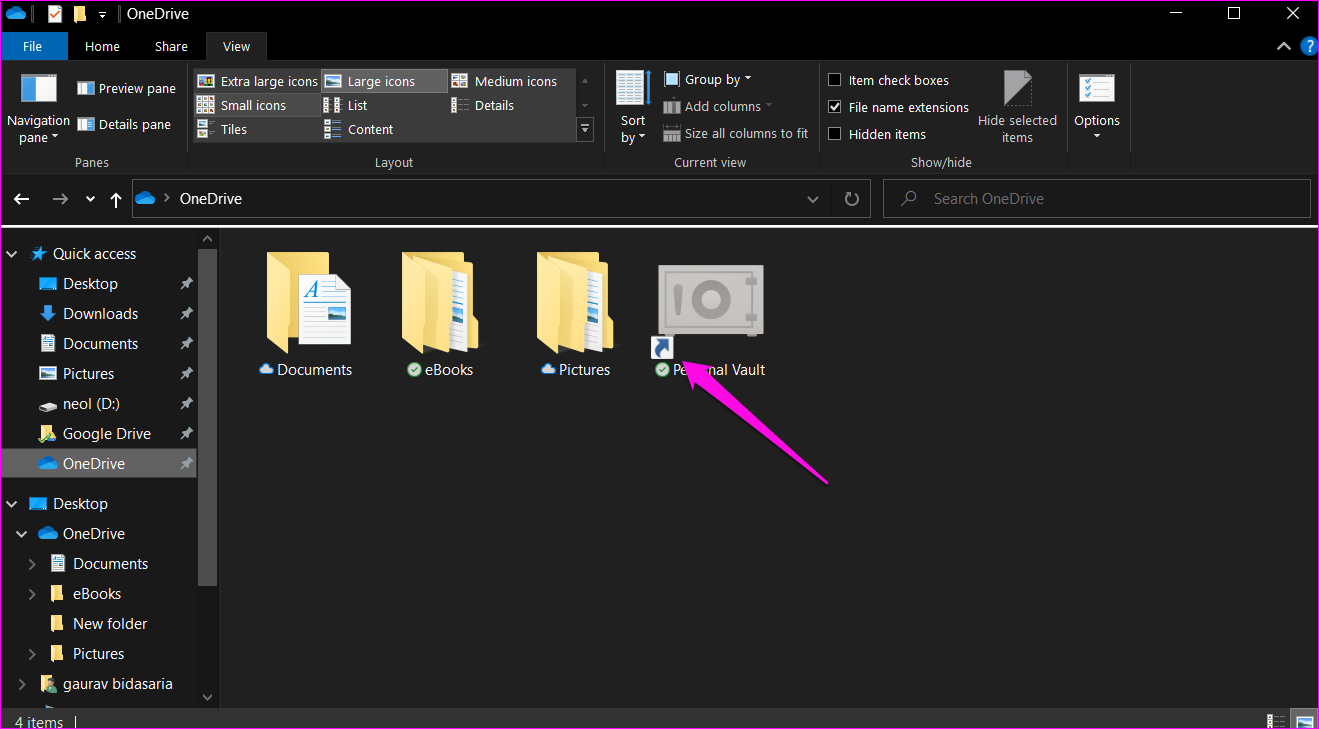Image resolution: width=1319 pixels, height=729 pixels.
Task: Switch to the Share tab
Action: 171,46
